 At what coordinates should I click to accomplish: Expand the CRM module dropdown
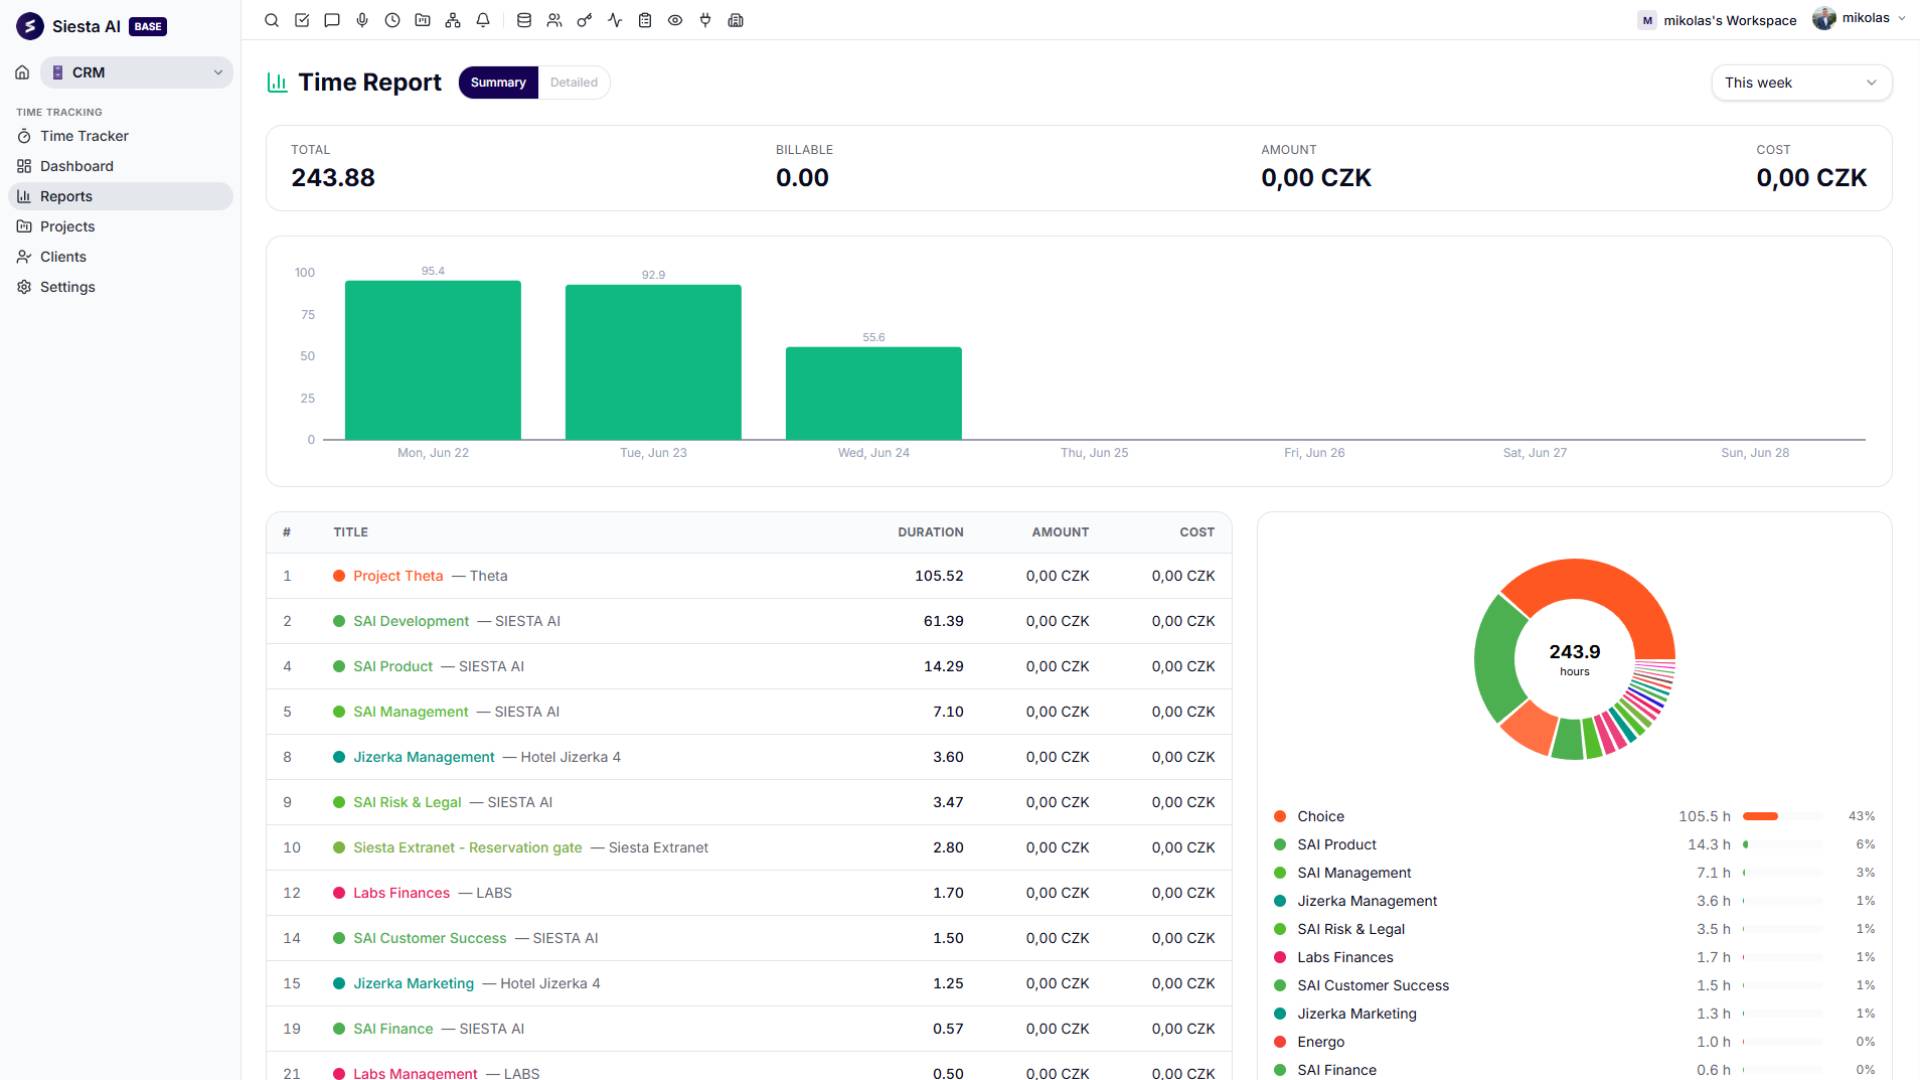[x=137, y=72]
